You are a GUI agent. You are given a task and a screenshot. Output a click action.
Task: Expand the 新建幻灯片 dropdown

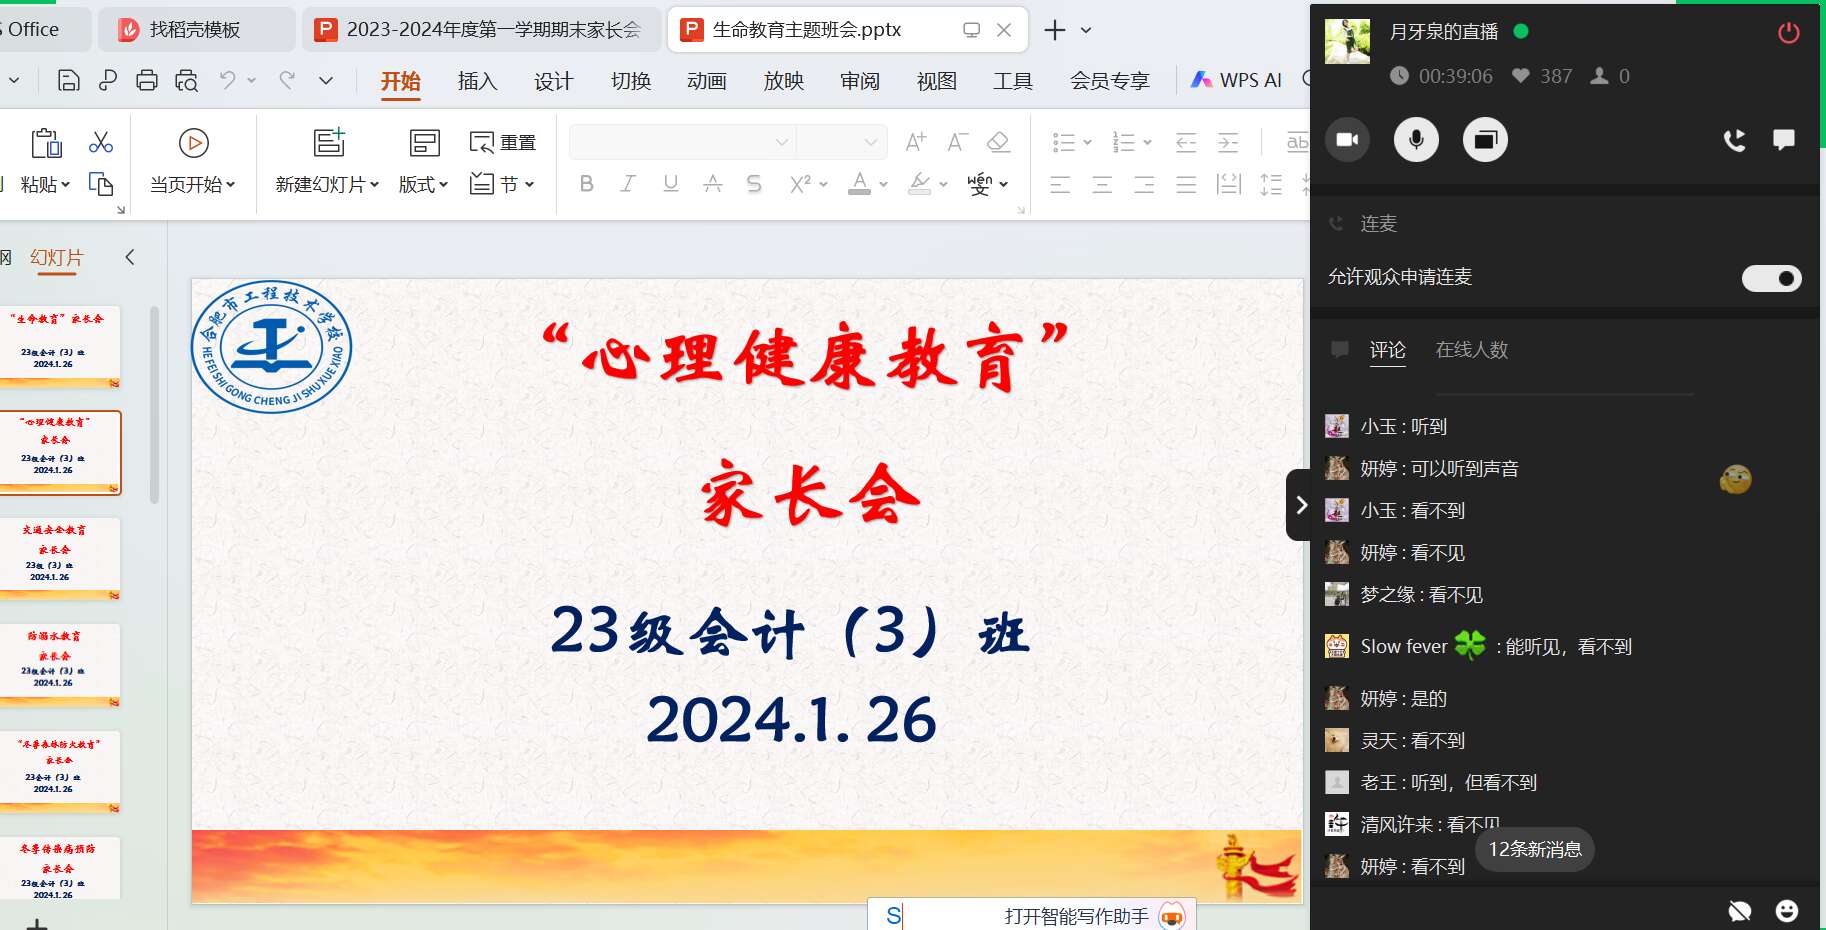pos(327,185)
